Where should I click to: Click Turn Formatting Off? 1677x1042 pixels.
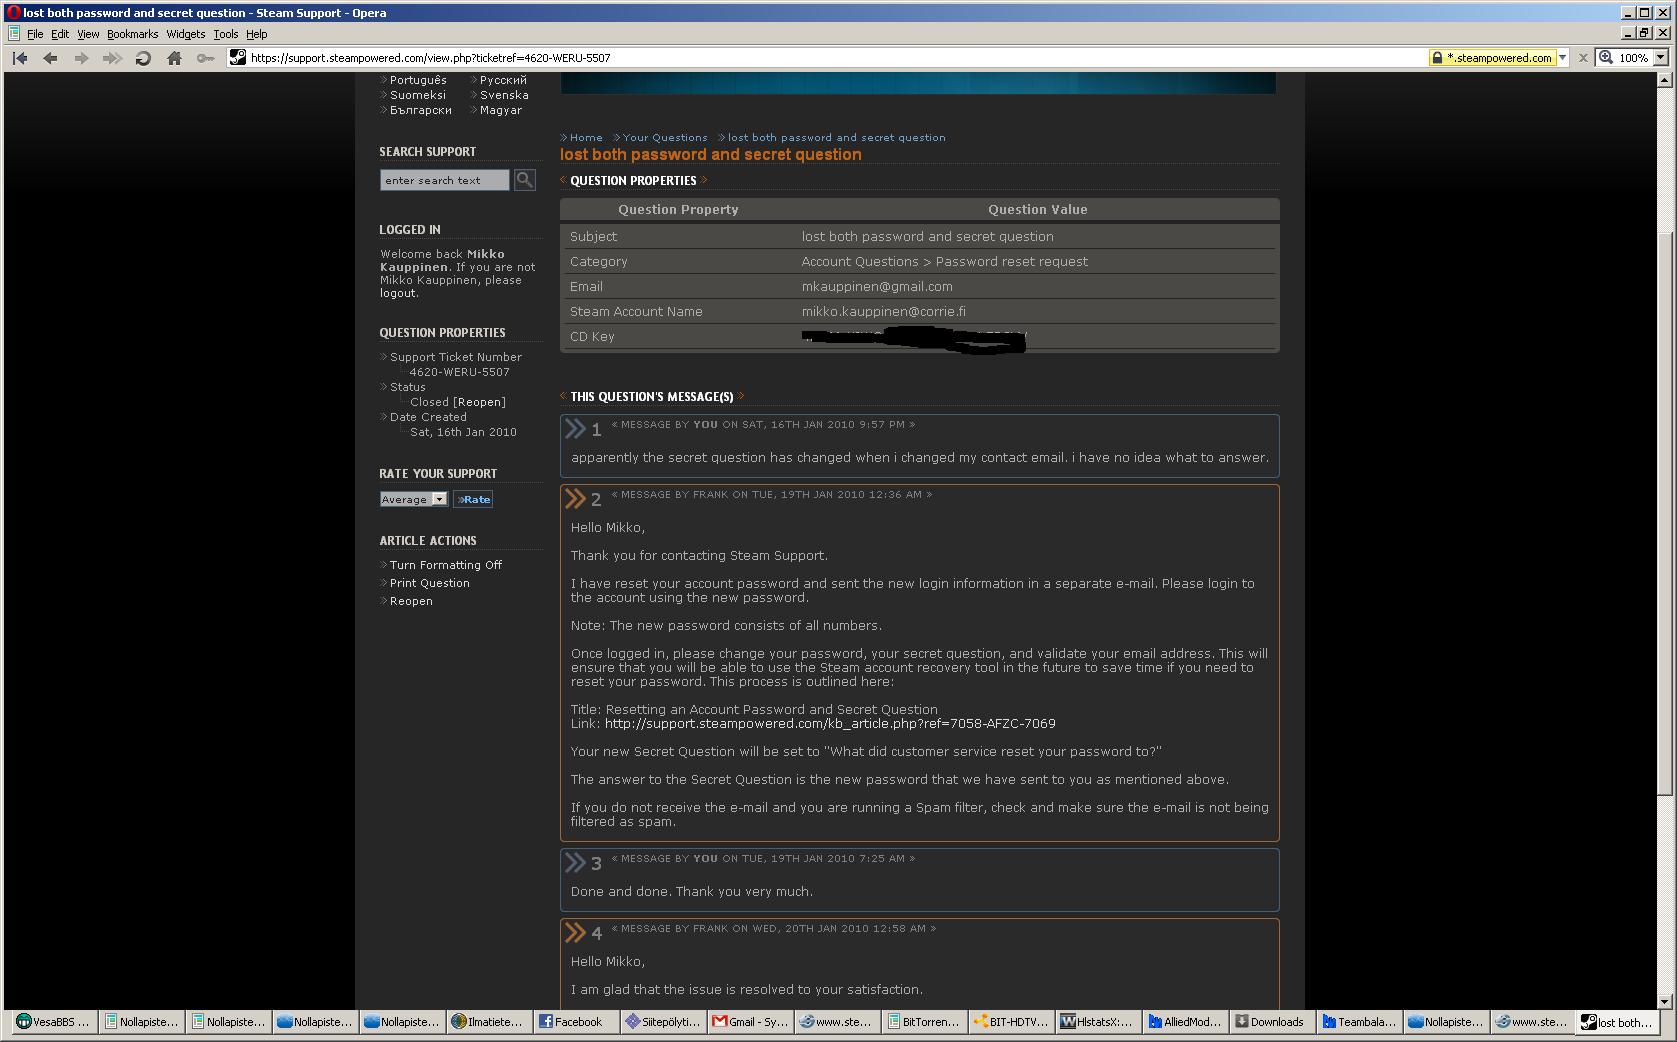click(446, 565)
